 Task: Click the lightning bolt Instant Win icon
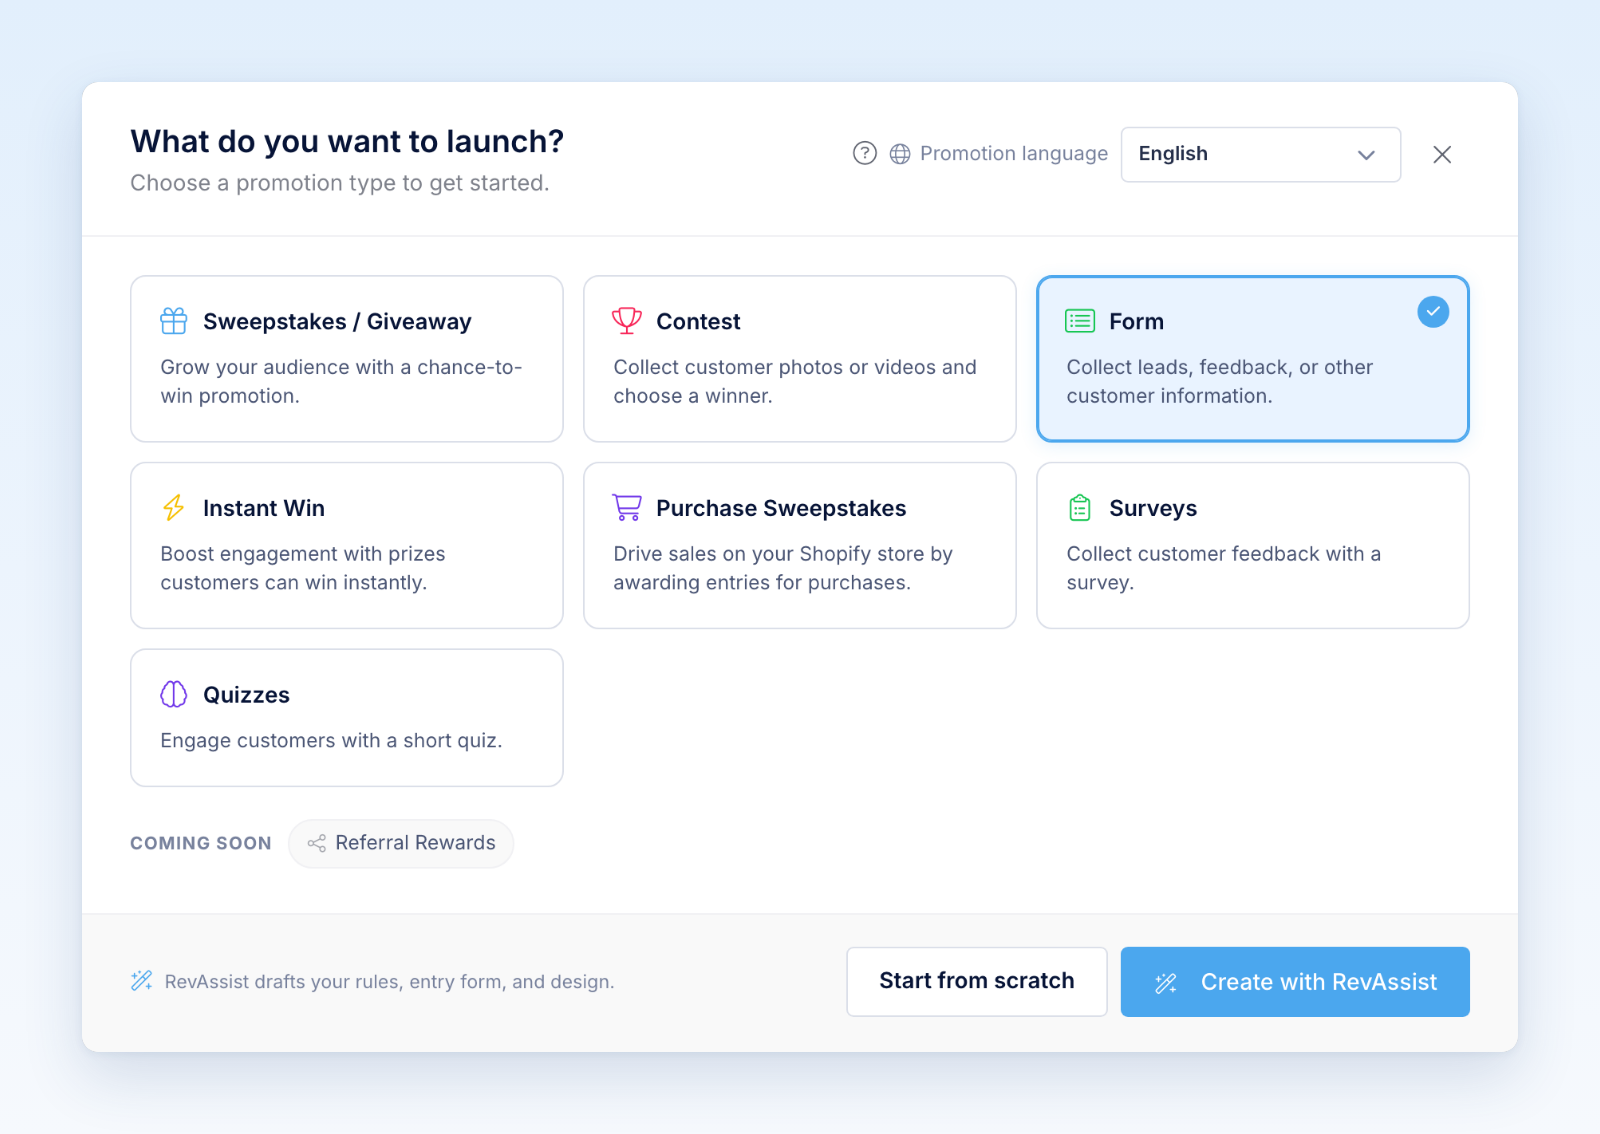point(174,508)
